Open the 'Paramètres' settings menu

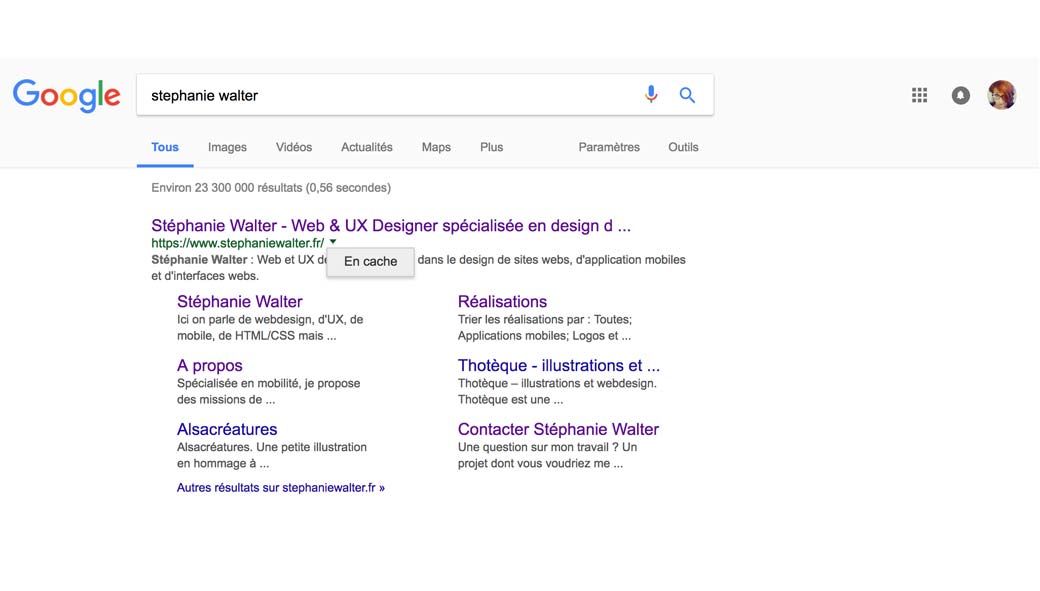click(x=608, y=147)
